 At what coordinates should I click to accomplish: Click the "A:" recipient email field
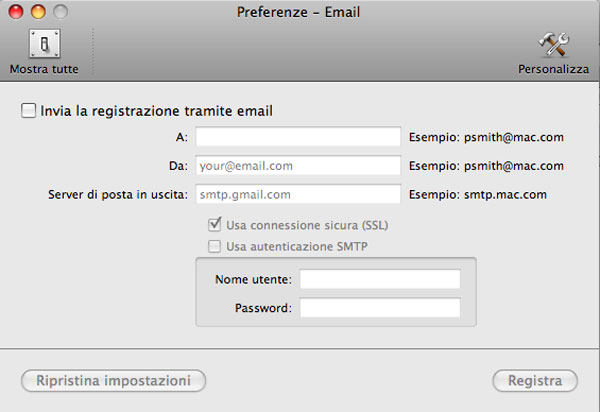(298, 137)
